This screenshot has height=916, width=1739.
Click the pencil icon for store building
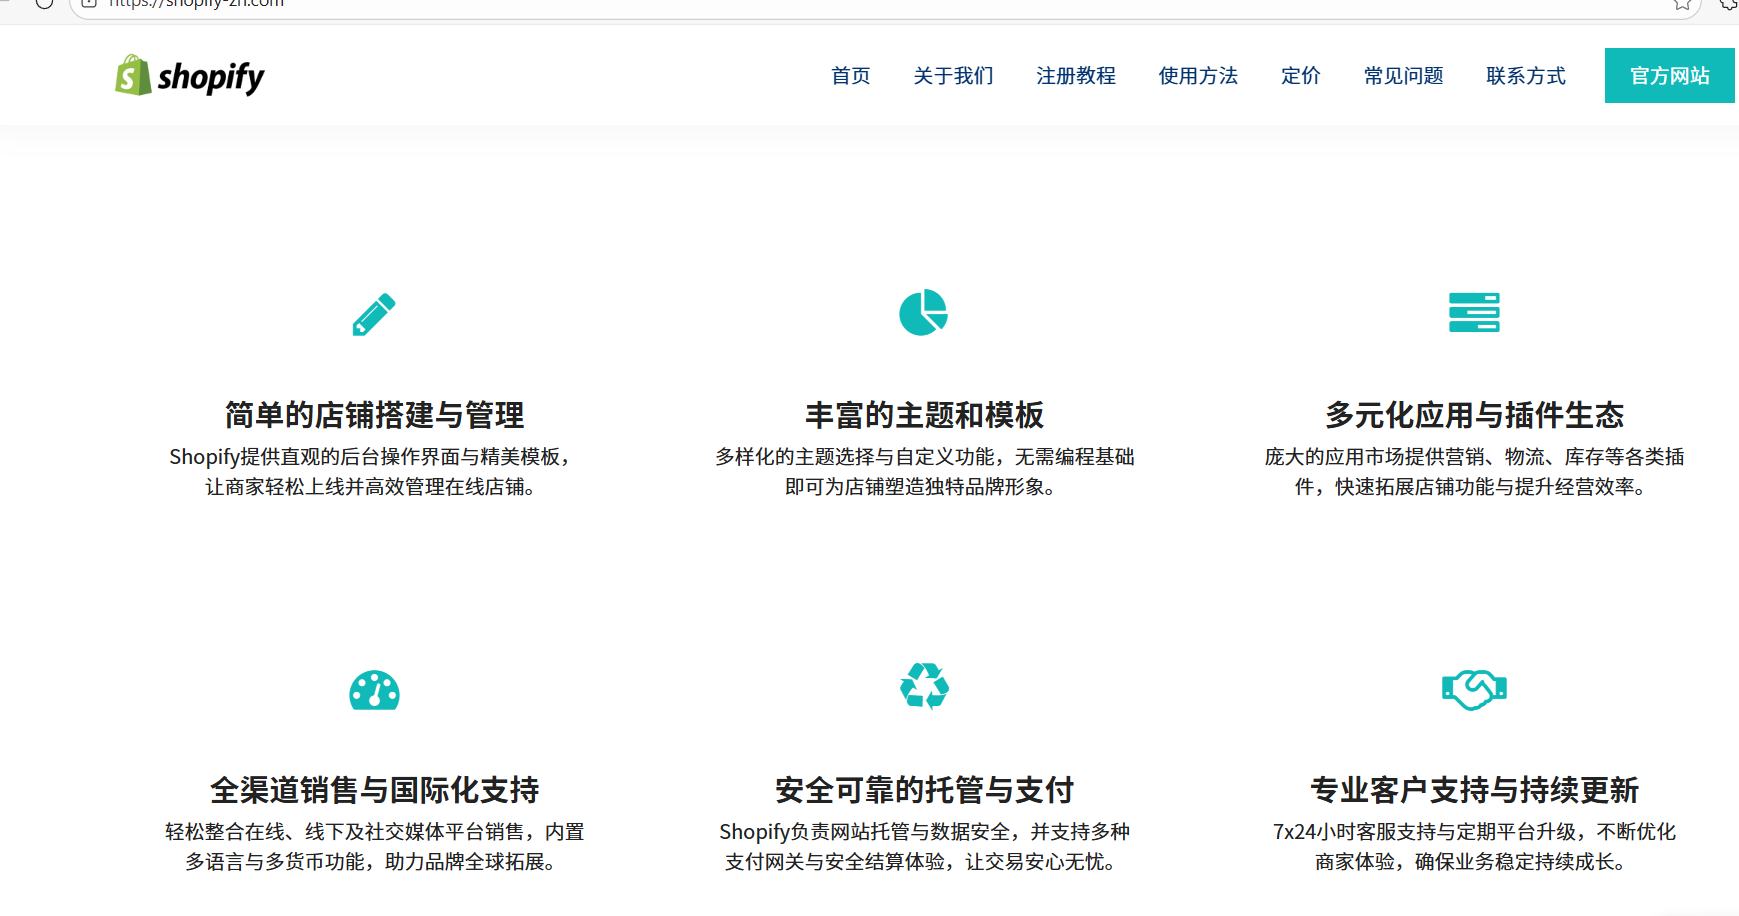coord(374,314)
